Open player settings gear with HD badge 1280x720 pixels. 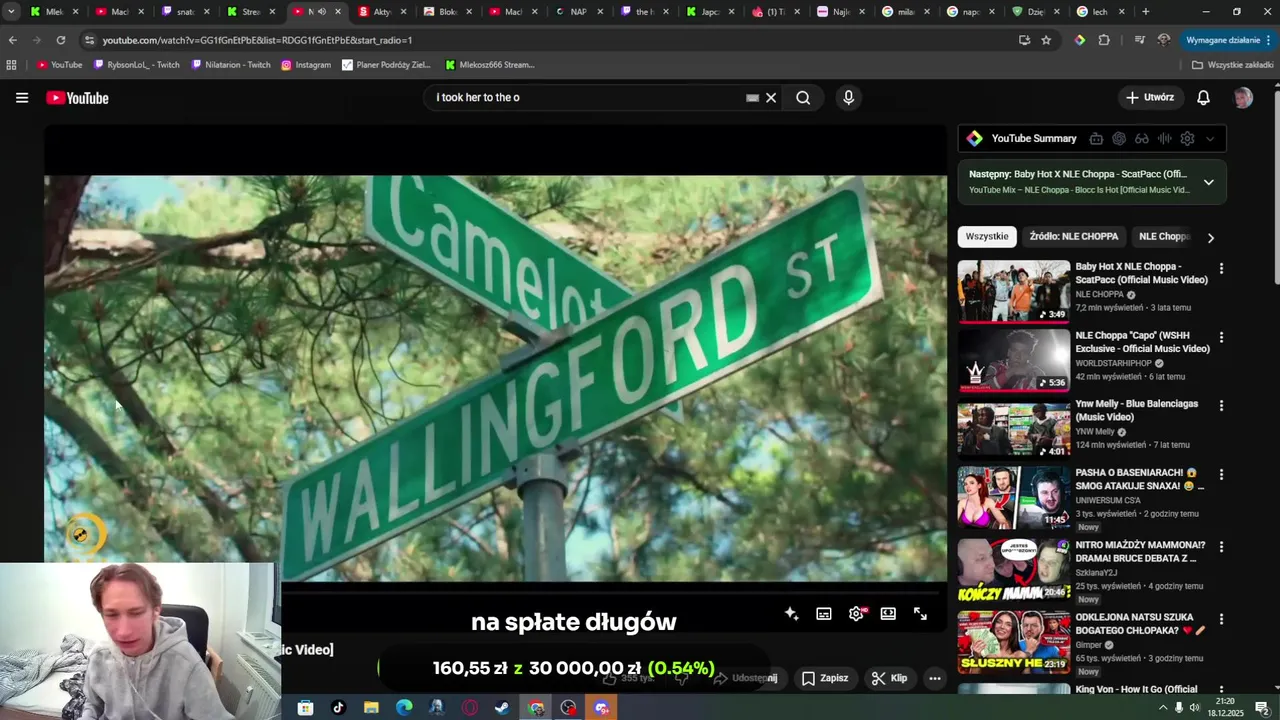[x=857, y=614]
